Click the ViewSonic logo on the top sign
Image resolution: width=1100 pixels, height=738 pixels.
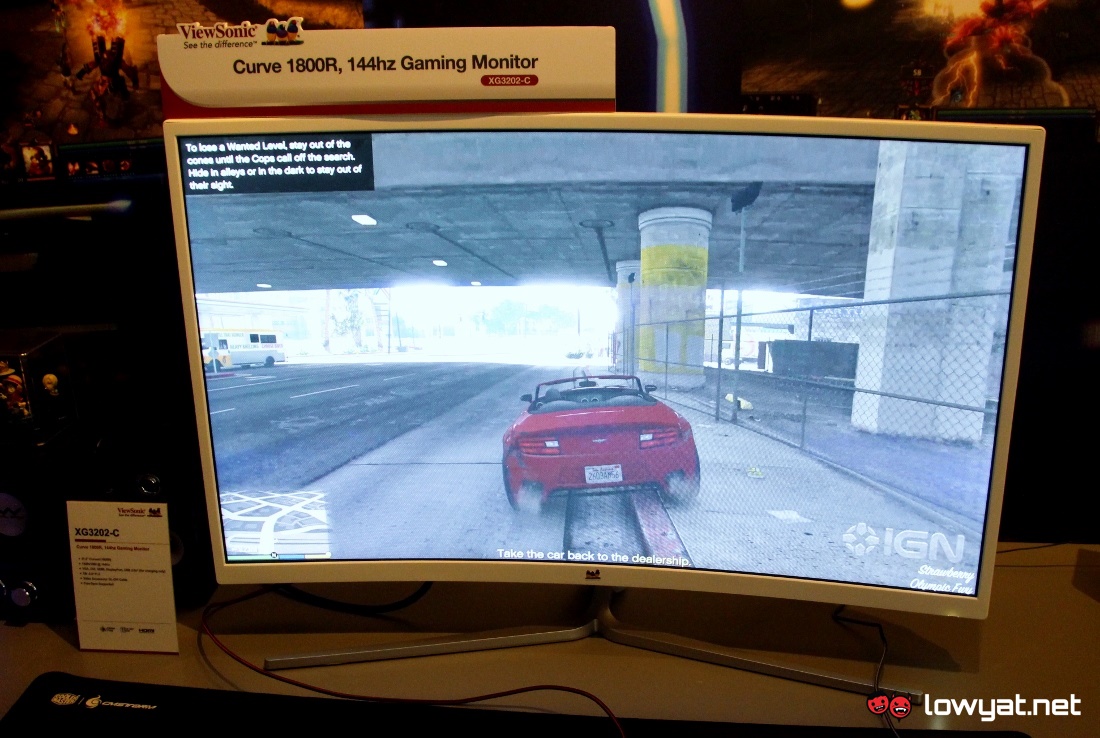[241, 33]
